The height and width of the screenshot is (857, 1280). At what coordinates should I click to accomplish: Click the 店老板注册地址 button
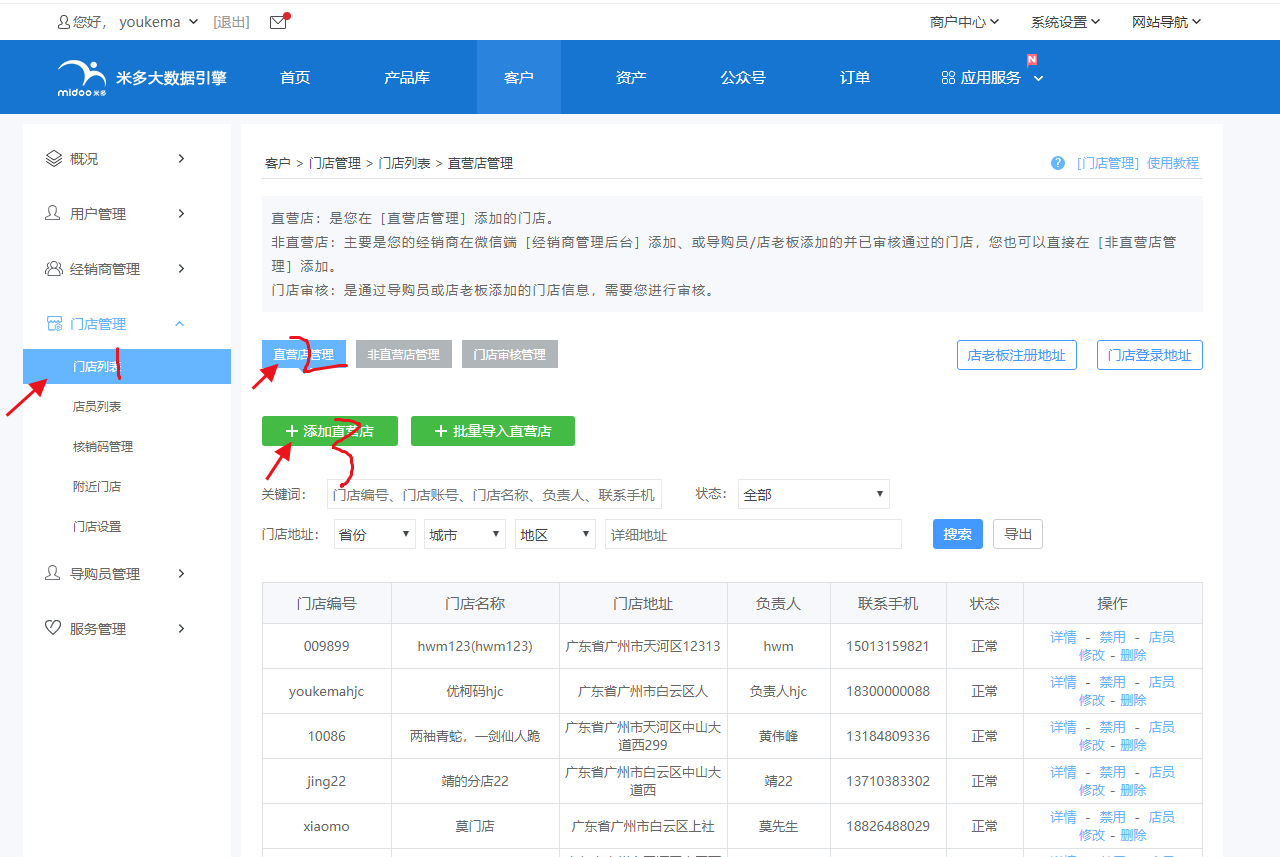(1017, 355)
